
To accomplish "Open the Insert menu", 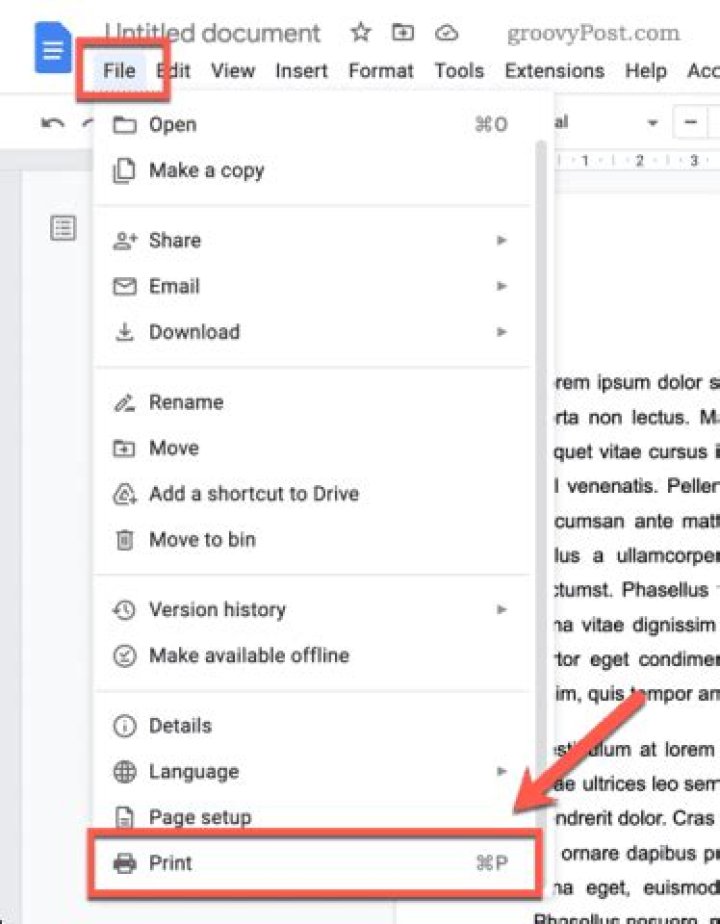I will point(301,71).
